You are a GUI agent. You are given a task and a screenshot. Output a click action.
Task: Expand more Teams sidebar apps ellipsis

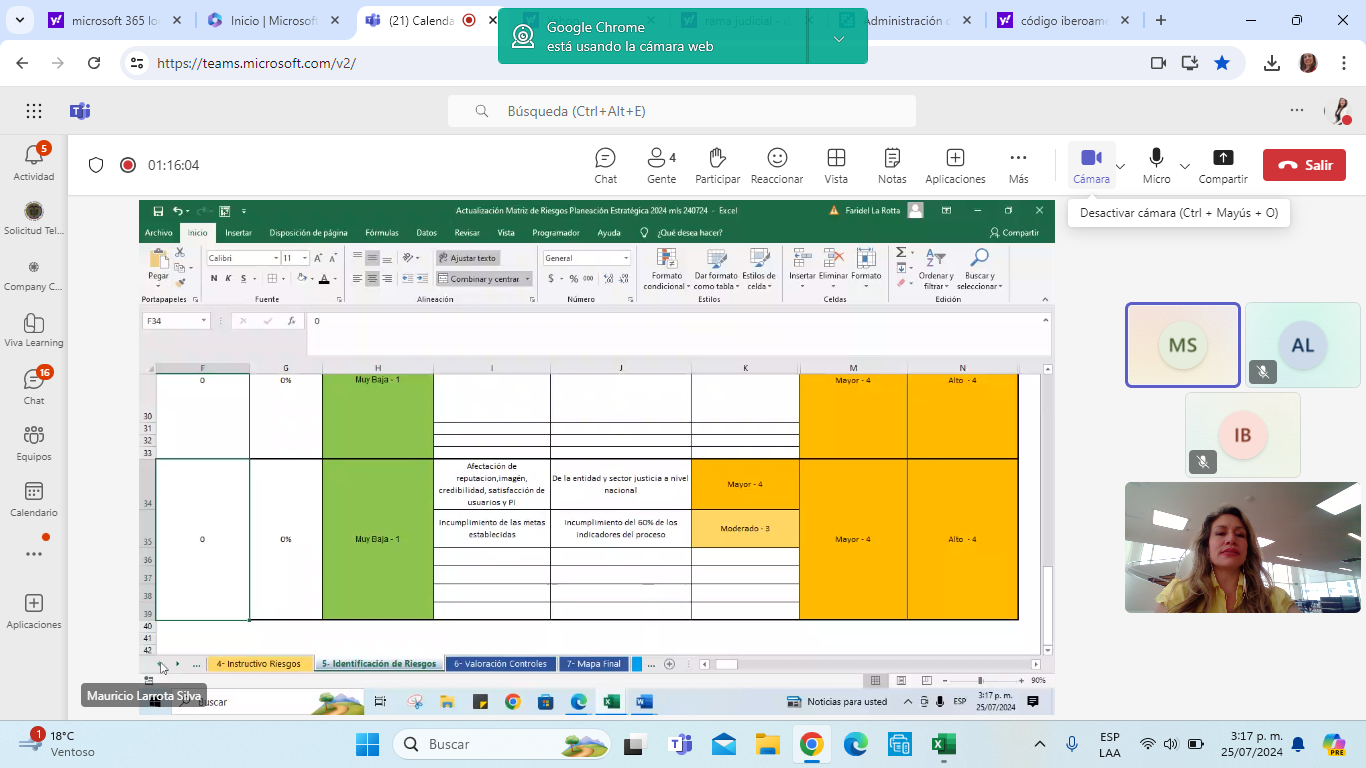[x=34, y=554]
